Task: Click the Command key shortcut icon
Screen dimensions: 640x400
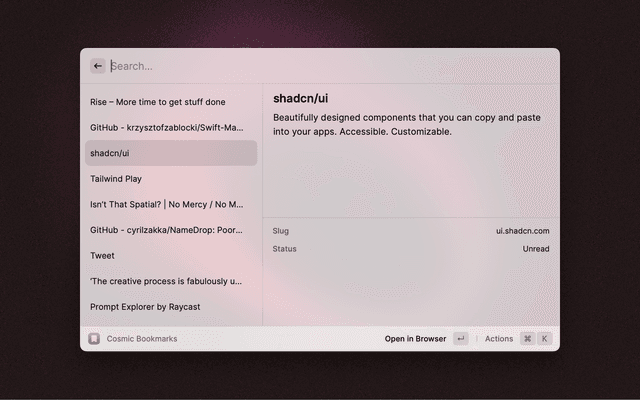Action: [x=527, y=339]
